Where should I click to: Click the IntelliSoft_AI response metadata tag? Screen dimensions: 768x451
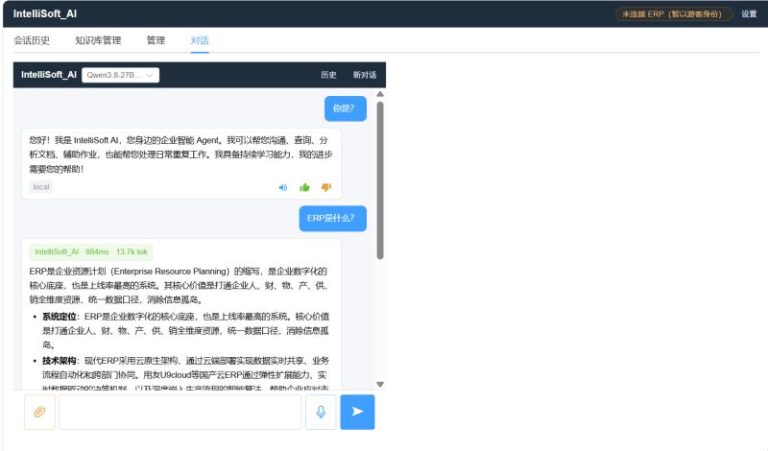click(91, 252)
